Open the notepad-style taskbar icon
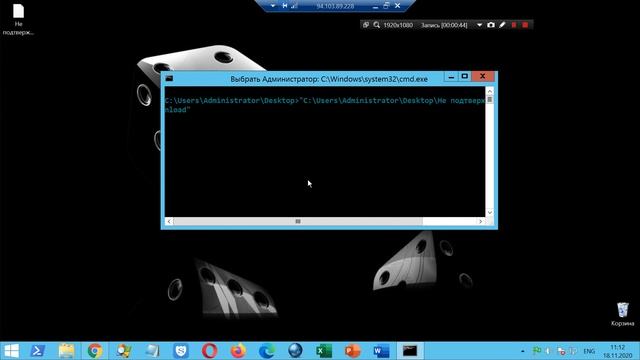Screen dimensions: 640x360 (x=152, y=351)
